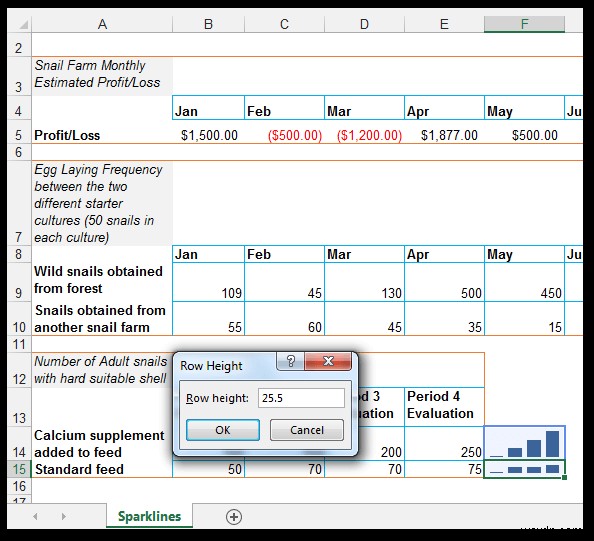Select column F header

[524, 24]
